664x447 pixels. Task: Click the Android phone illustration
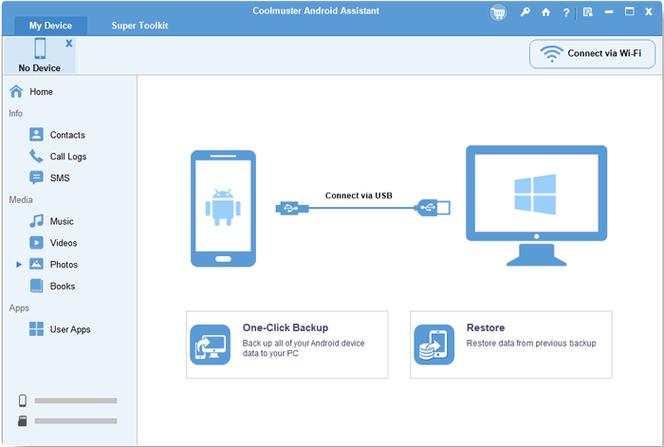click(x=223, y=208)
